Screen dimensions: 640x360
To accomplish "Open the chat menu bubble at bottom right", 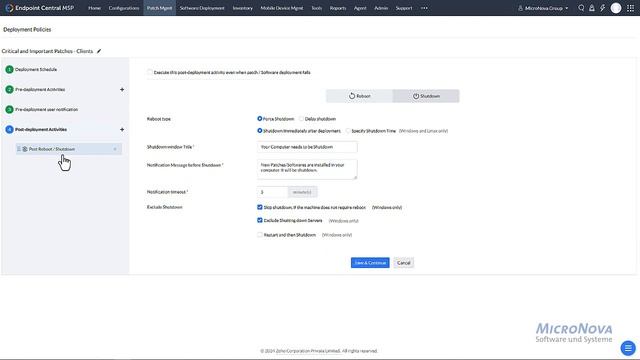I will tap(628, 348).
